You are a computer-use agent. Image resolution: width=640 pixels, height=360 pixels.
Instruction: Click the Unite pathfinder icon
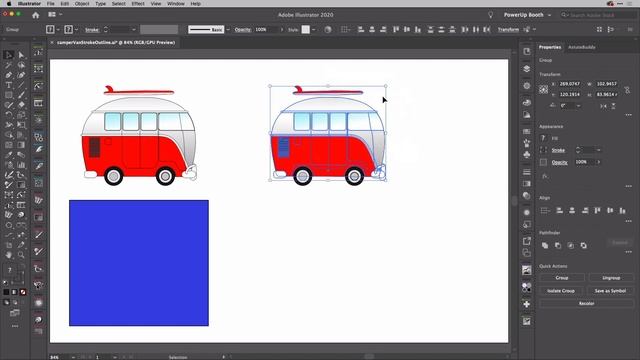tap(545, 245)
